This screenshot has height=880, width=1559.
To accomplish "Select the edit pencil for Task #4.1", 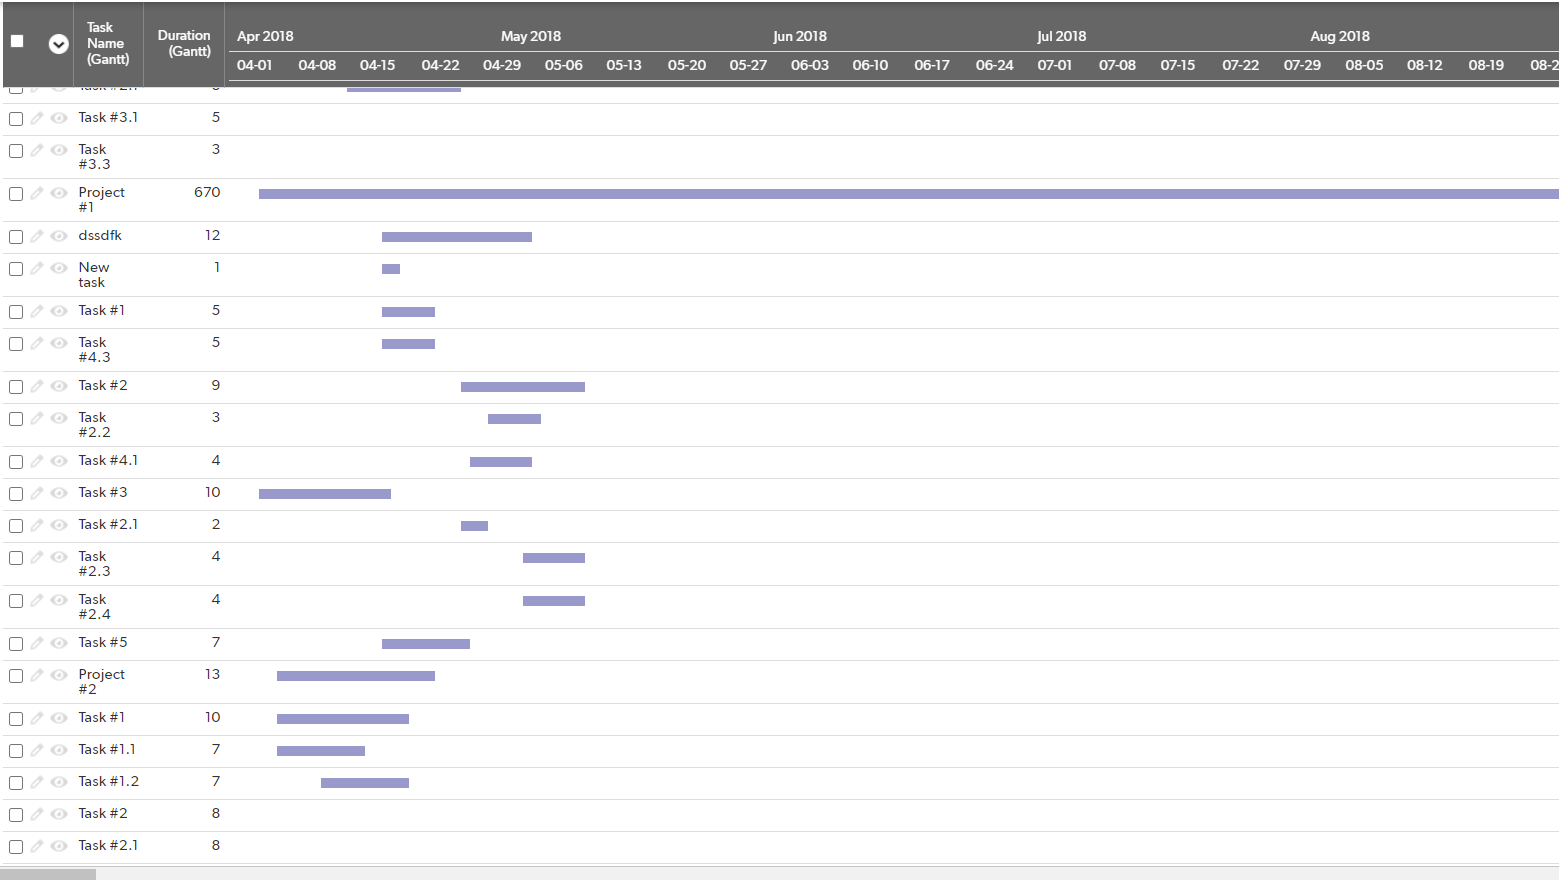I will coord(37,461).
